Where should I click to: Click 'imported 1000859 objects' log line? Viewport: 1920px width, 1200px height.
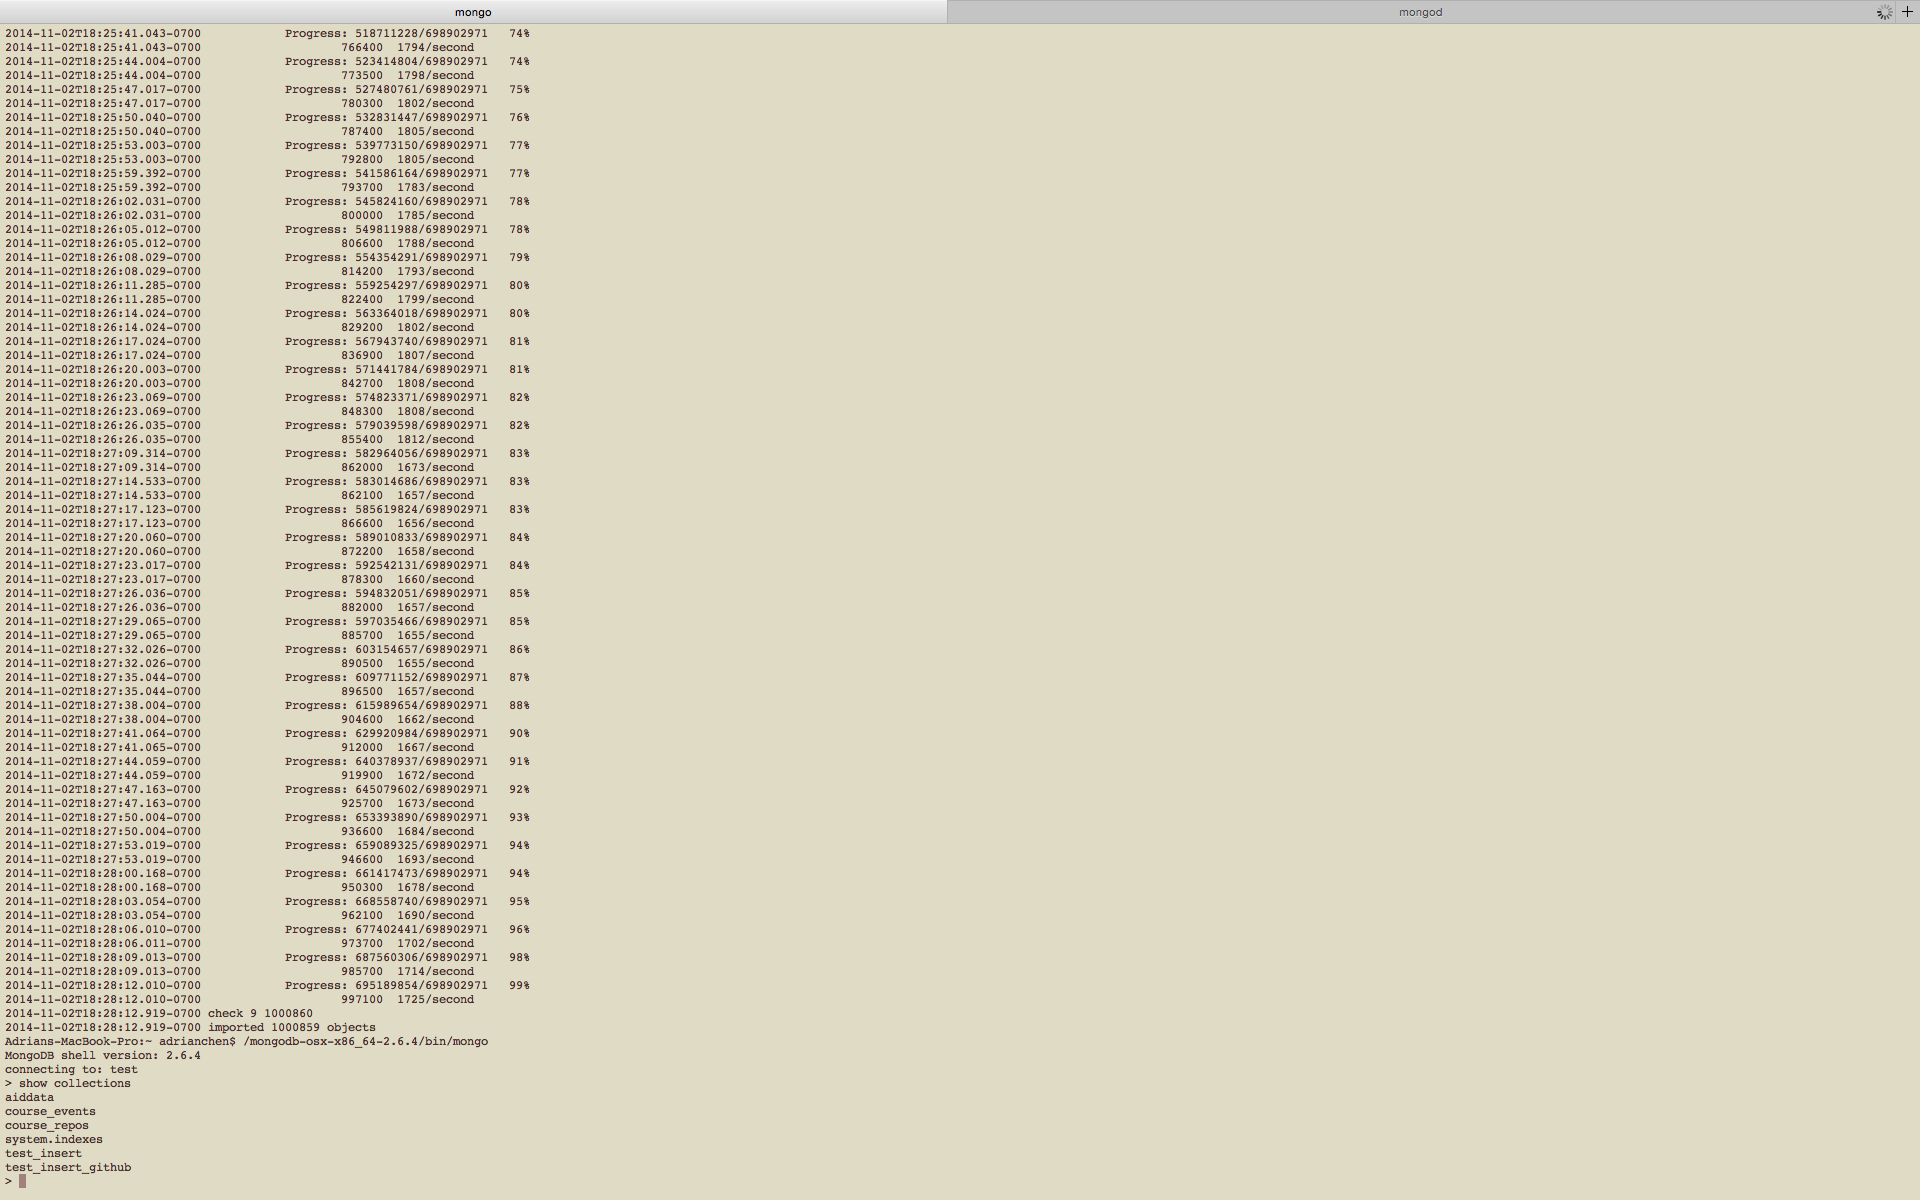tap(291, 1027)
